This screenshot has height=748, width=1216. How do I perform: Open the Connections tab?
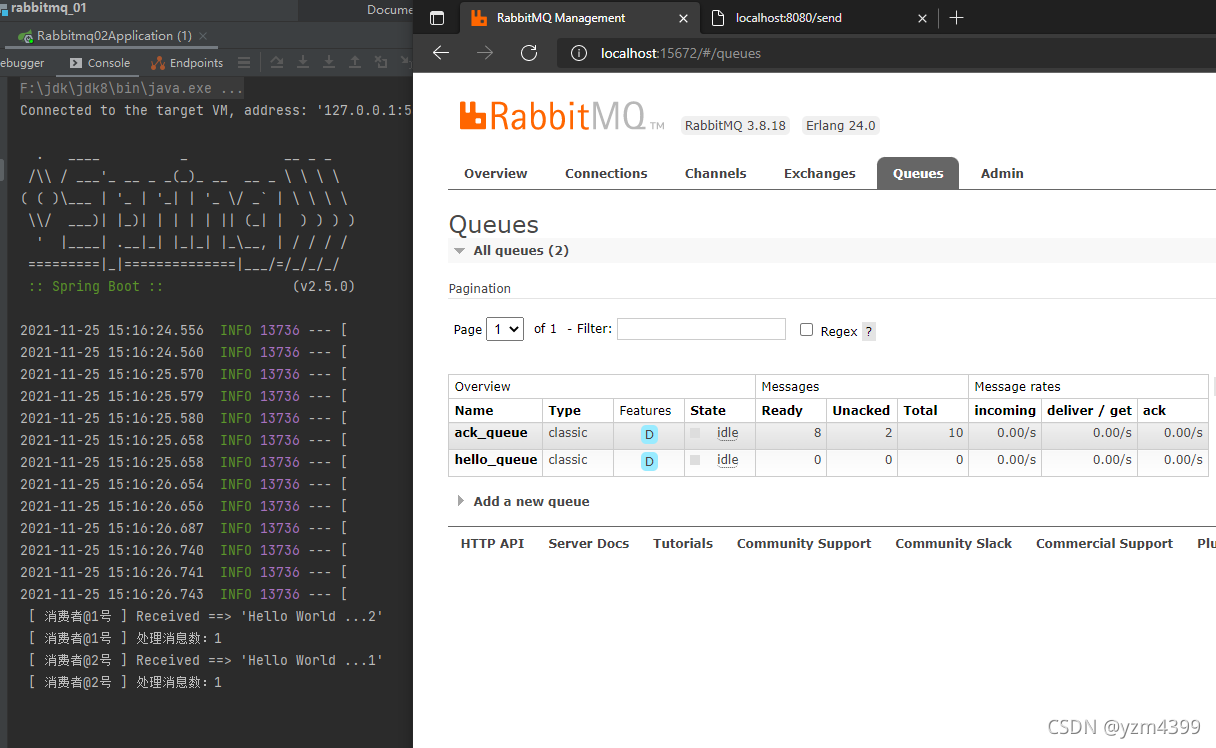pos(606,173)
